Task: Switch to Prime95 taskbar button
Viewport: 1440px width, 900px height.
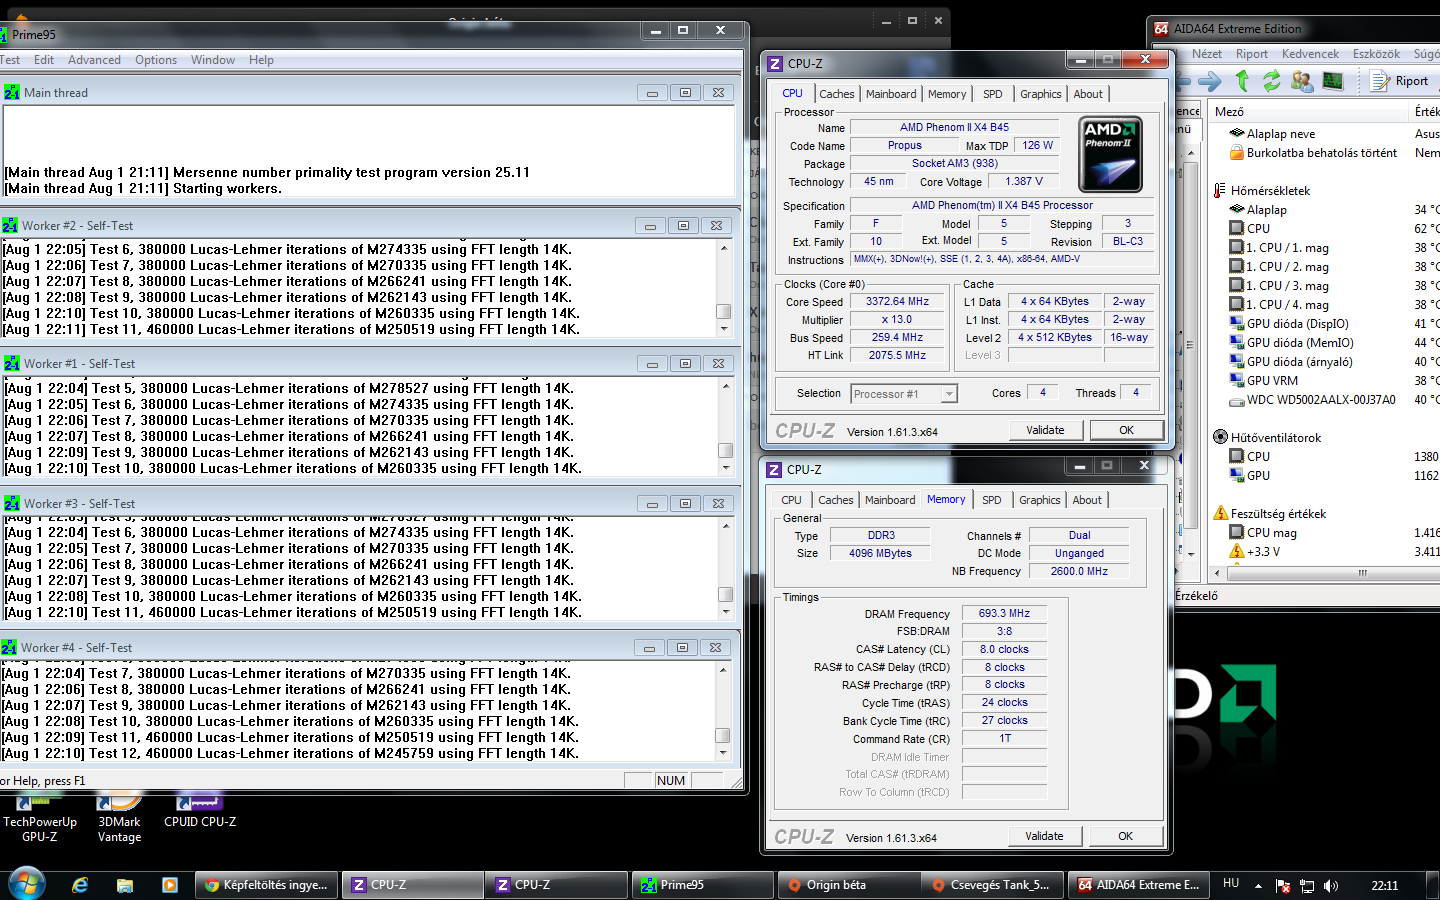Action: 702,885
